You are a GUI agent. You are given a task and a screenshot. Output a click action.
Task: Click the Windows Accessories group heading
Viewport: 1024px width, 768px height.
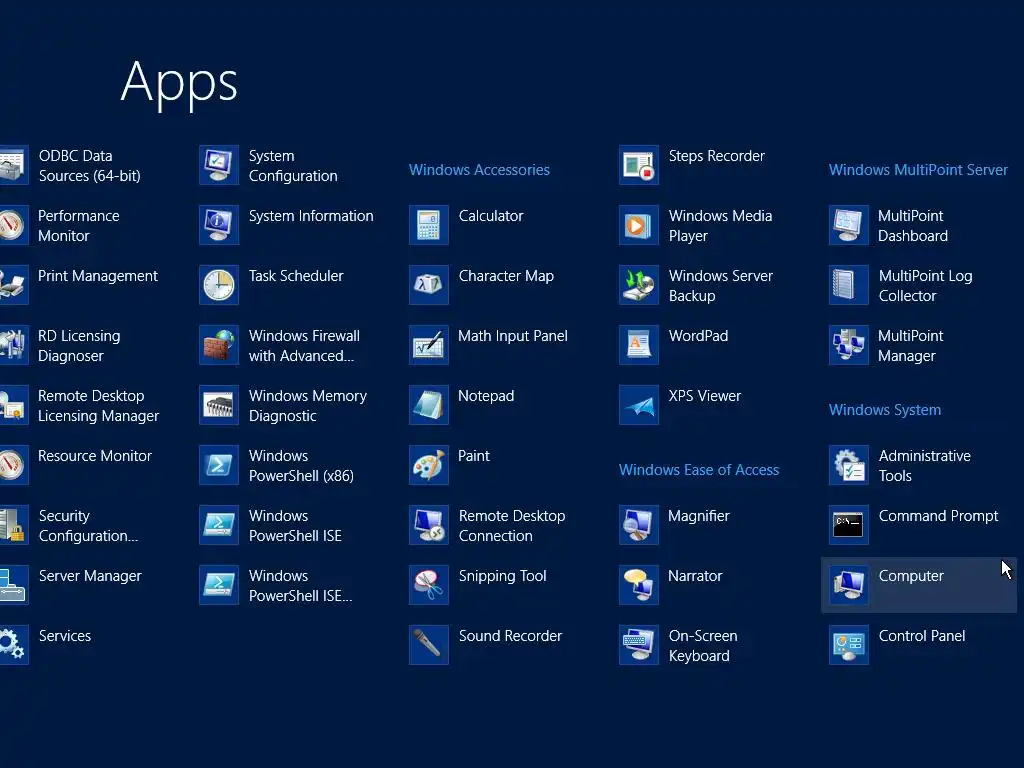(x=479, y=170)
